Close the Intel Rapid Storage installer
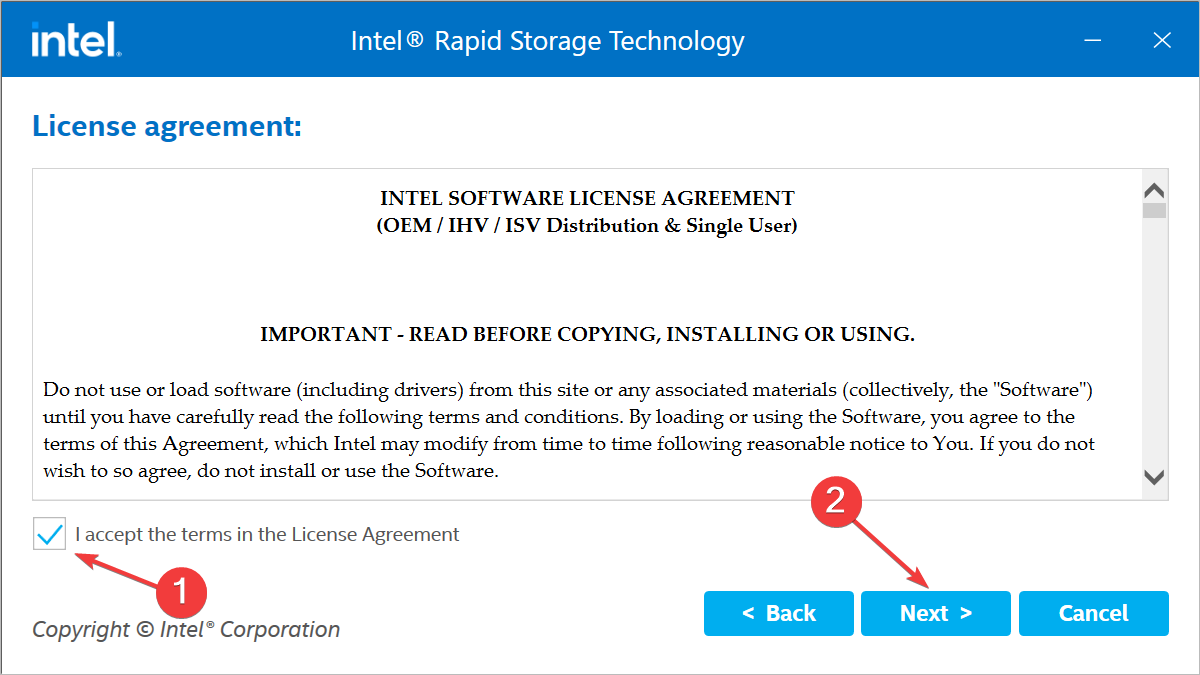1200x675 pixels. click(x=1161, y=41)
